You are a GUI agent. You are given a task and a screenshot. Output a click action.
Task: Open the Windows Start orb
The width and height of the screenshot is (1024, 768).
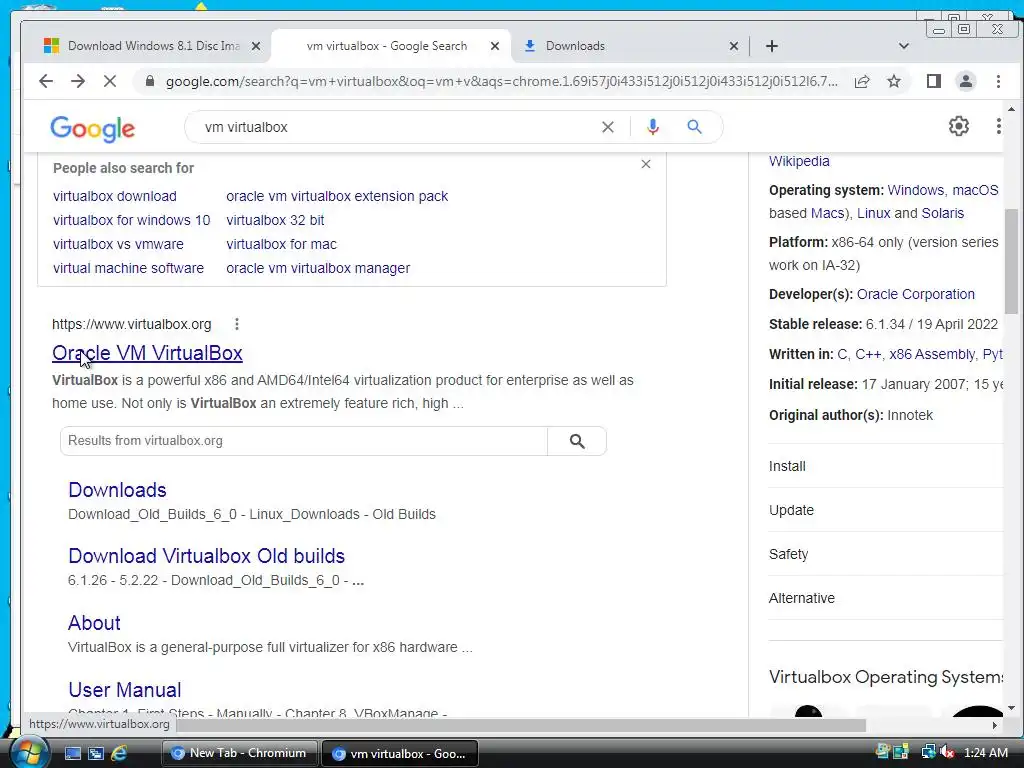tap(29, 752)
